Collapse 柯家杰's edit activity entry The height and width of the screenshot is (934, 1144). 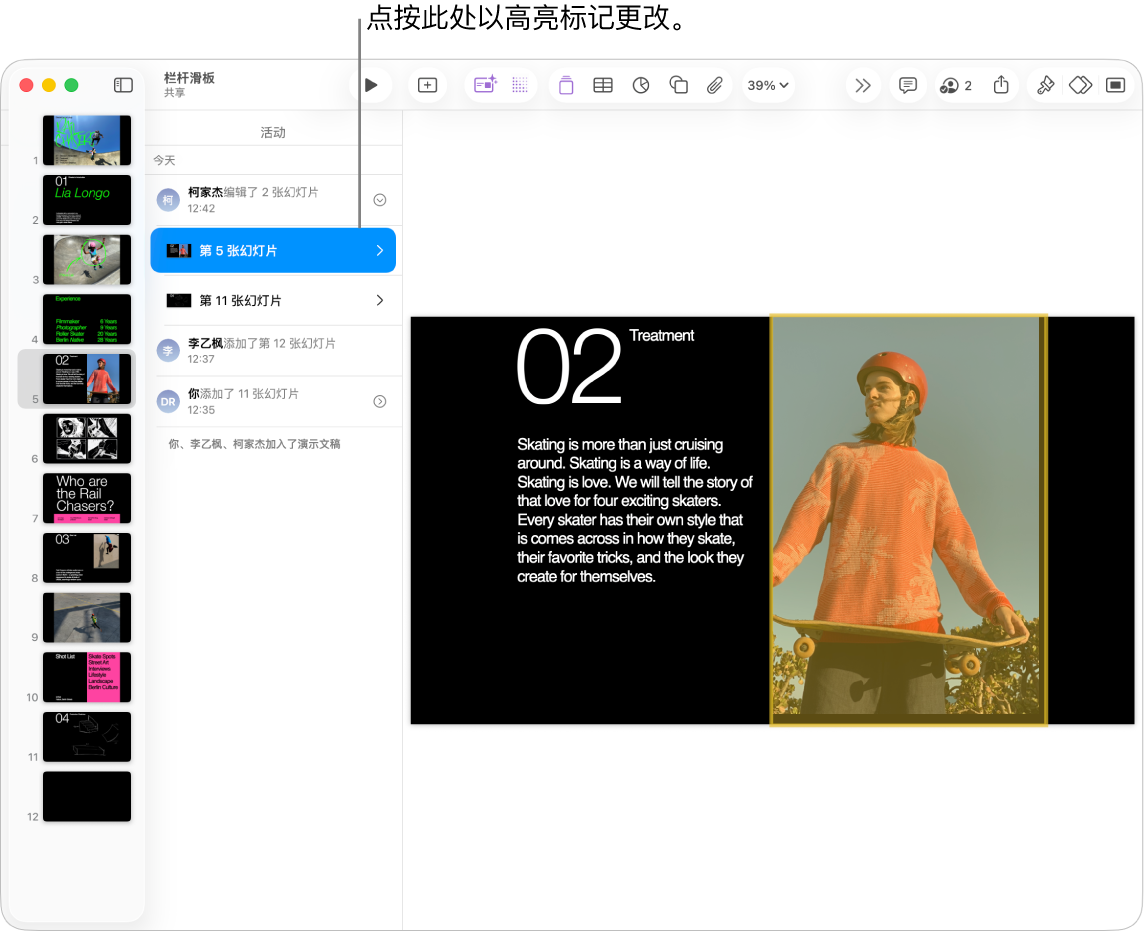pyautogui.click(x=380, y=200)
